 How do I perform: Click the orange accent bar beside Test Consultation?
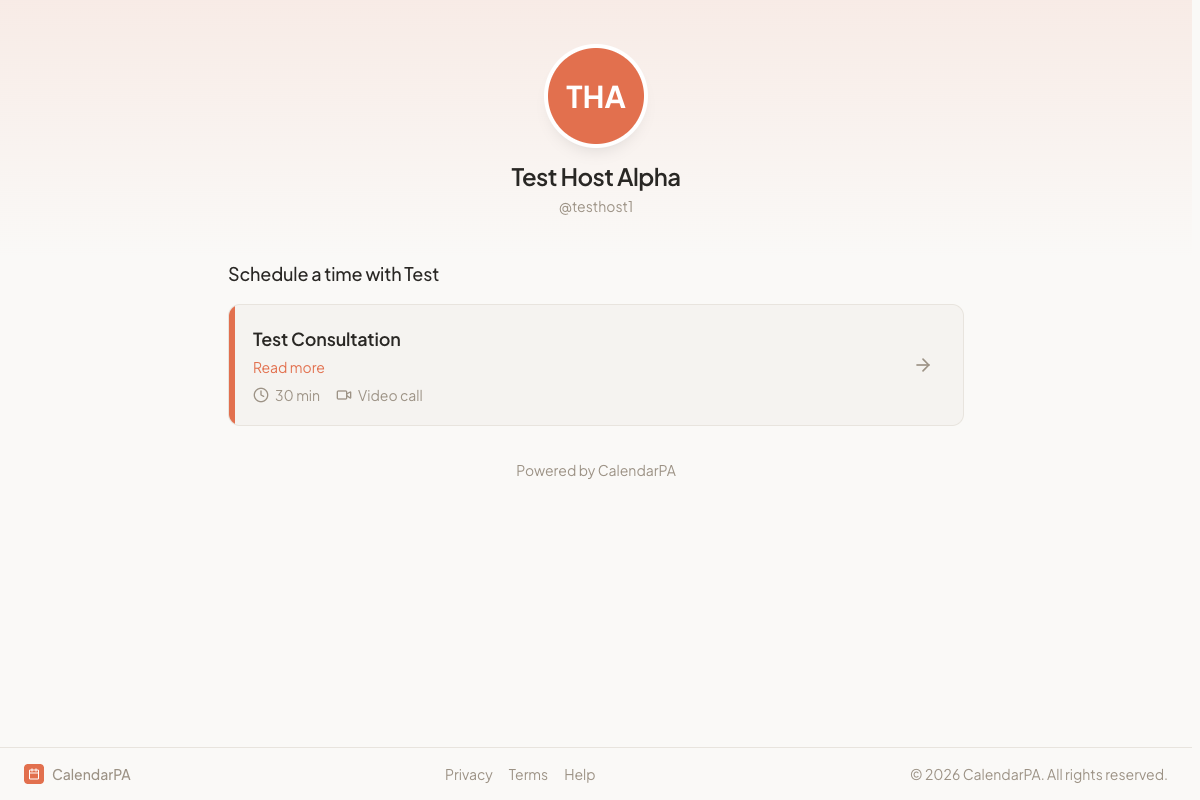click(x=232, y=364)
